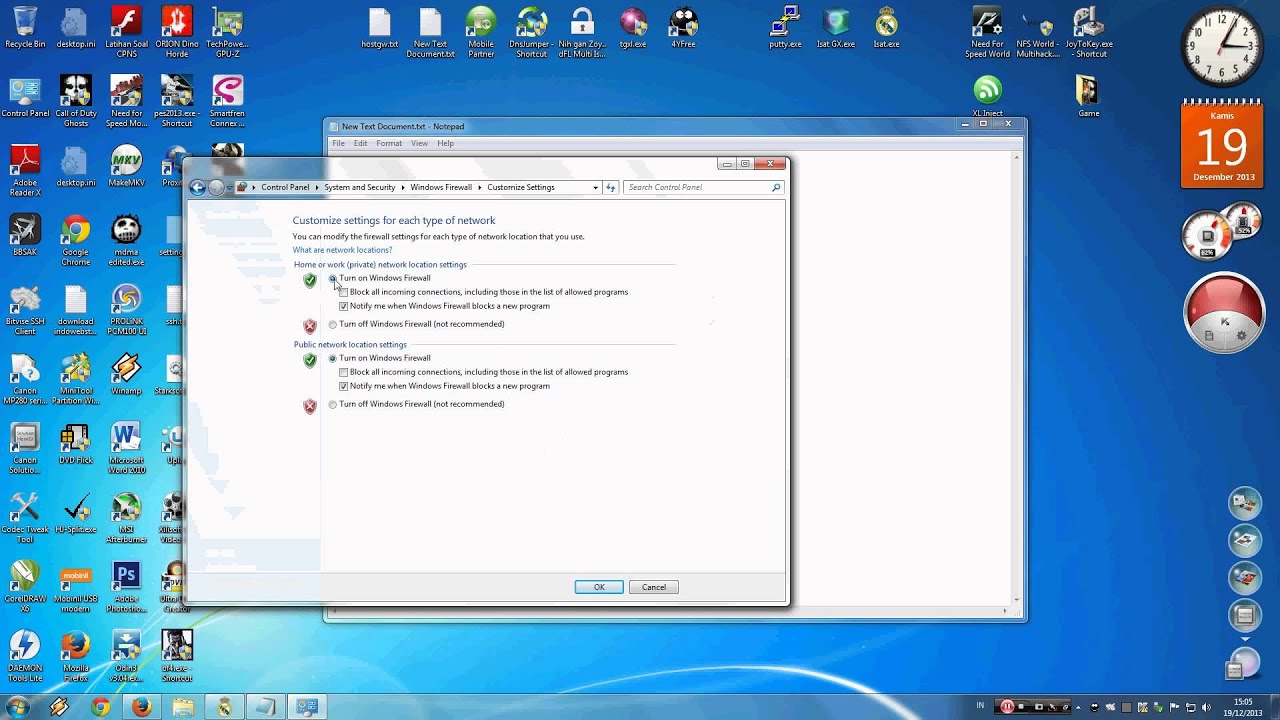Image resolution: width=1280 pixels, height=720 pixels.
Task: Expand arrow after System and Security breadcrumb
Action: (403, 187)
